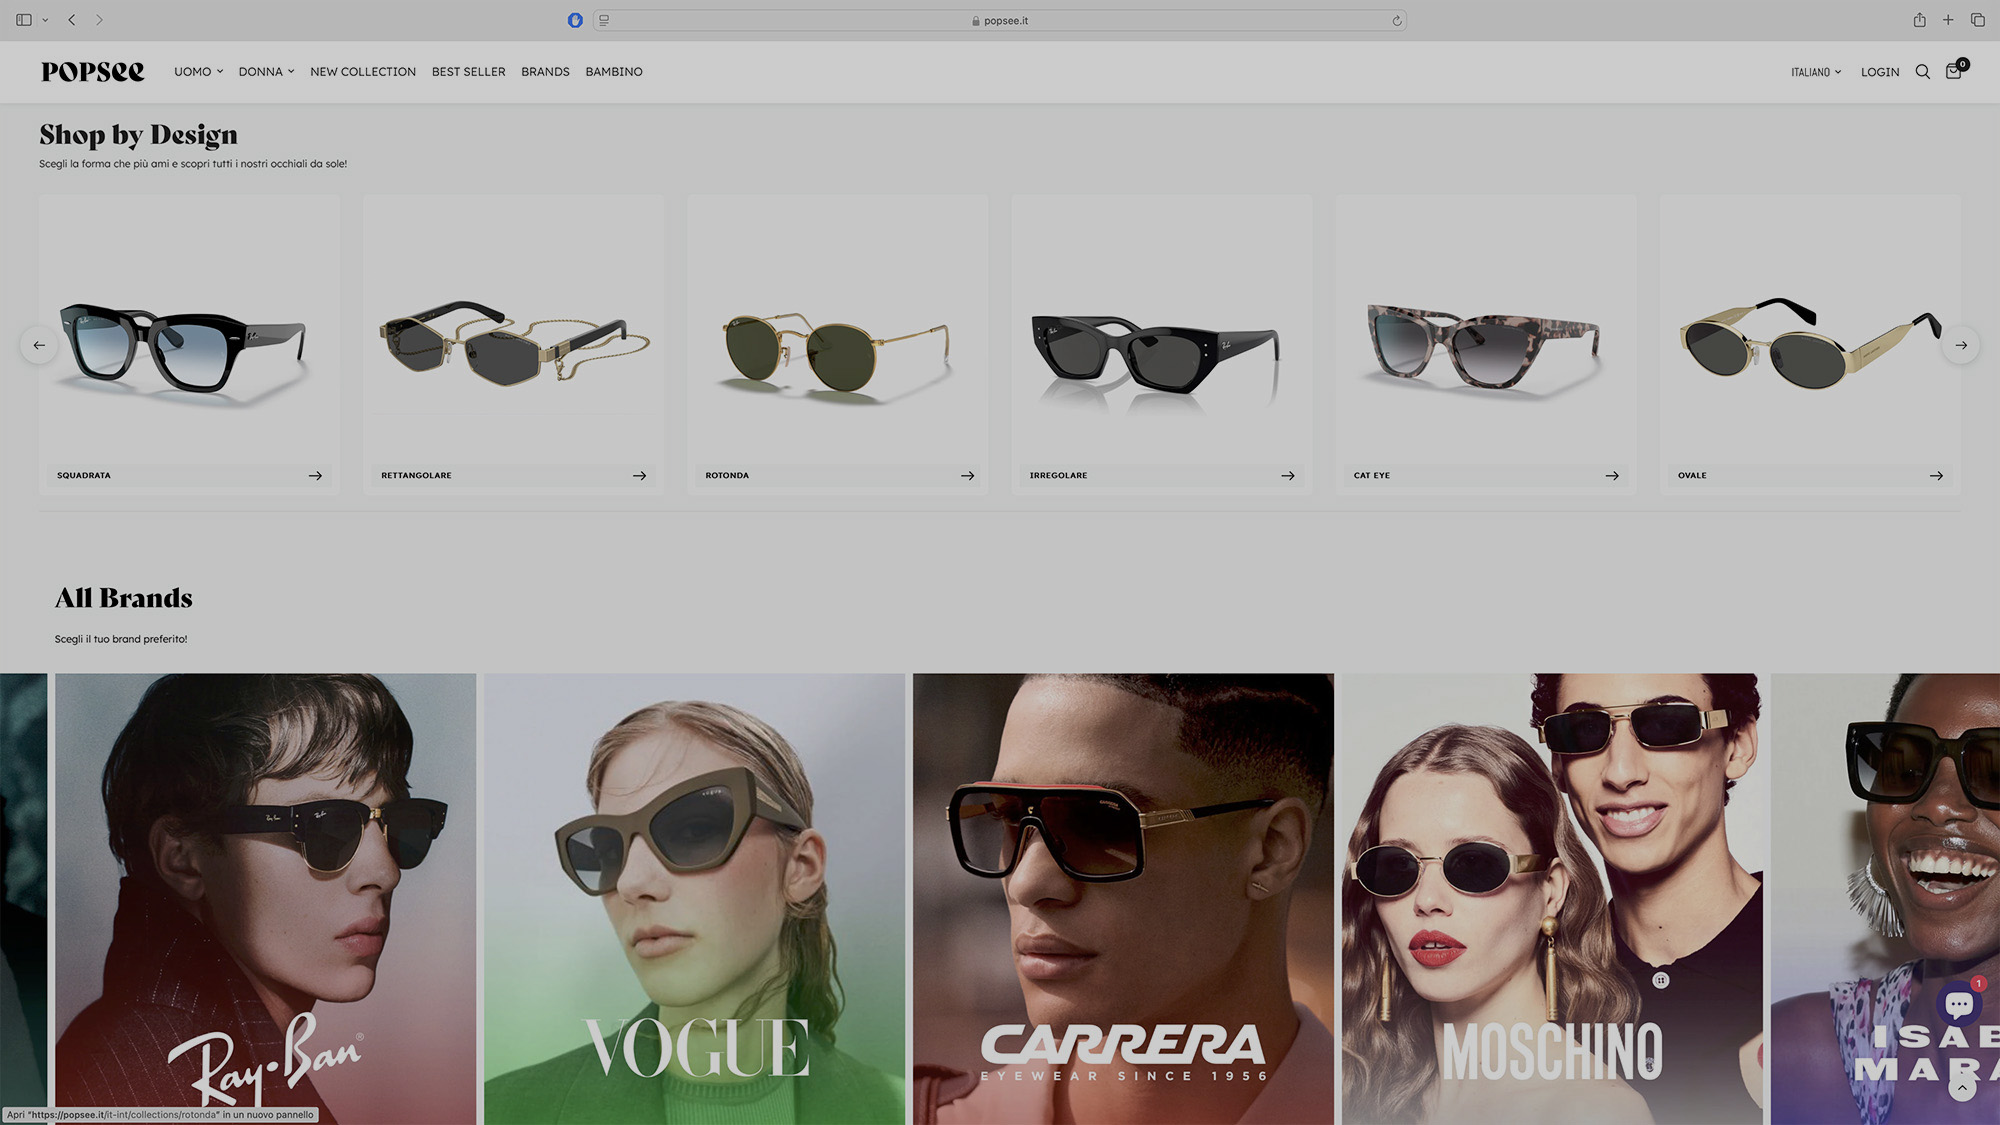Open the search magnifier icon
Viewport: 2000px width, 1125px height.
tap(1922, 72)
